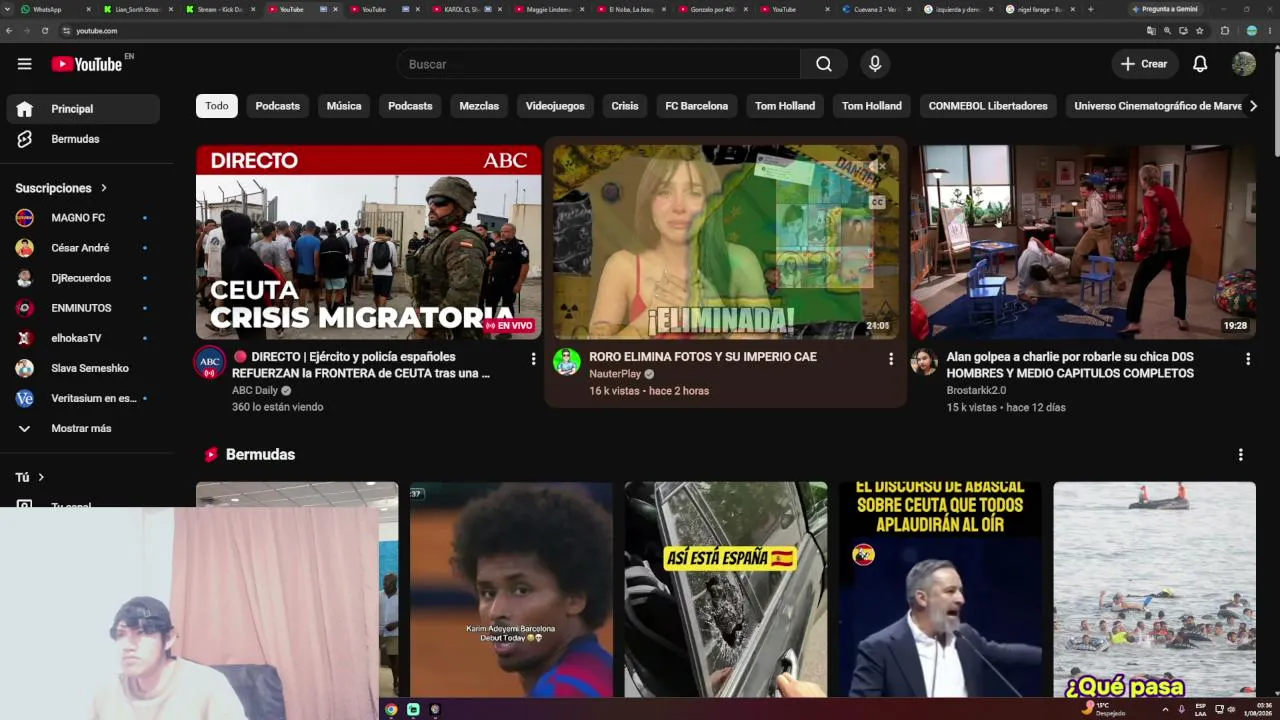Click the Pregunta a Gemini button

pyautogui.click(x=1165, y=9)
